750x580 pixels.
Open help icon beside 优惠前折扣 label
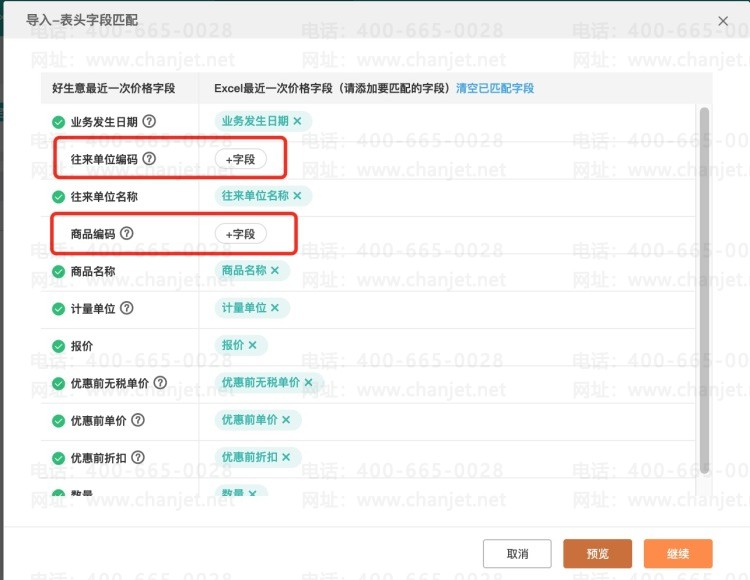[138, 458]
